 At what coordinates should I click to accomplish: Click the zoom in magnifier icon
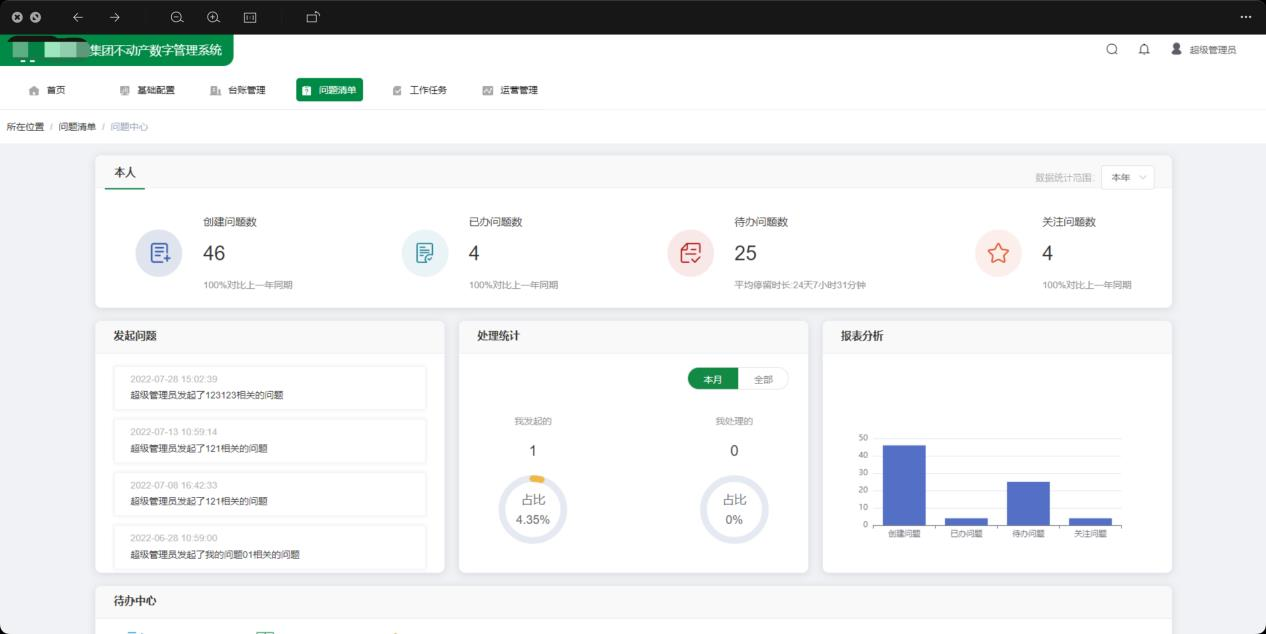tap(213, 17)
